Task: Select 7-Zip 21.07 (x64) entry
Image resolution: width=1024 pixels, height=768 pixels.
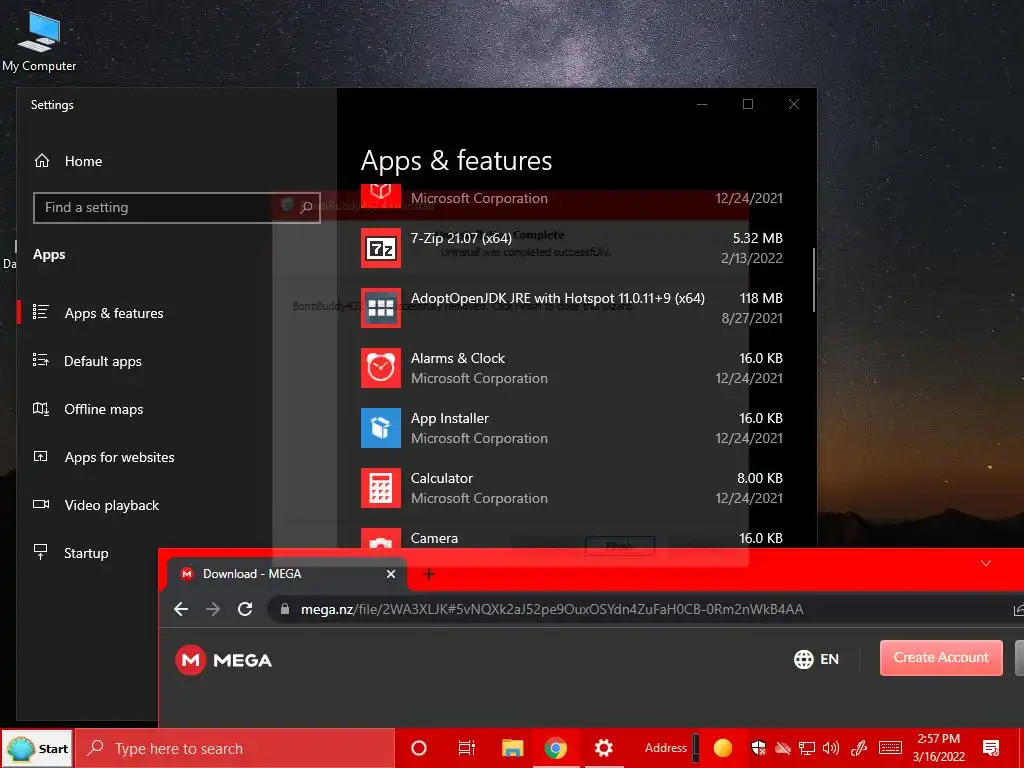Action: pos(572,248)
